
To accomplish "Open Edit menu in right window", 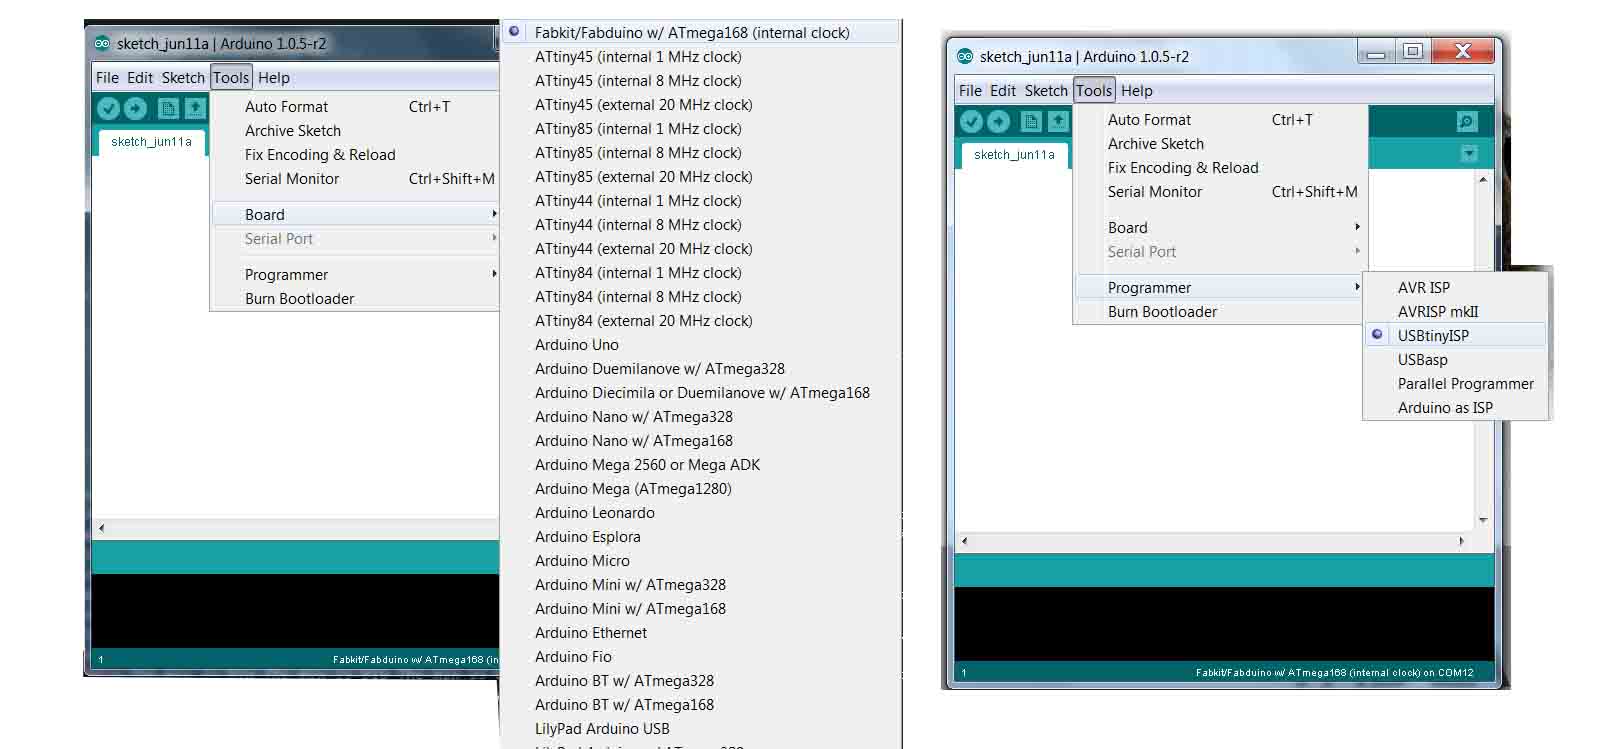I will click(x=1003, y=90).
